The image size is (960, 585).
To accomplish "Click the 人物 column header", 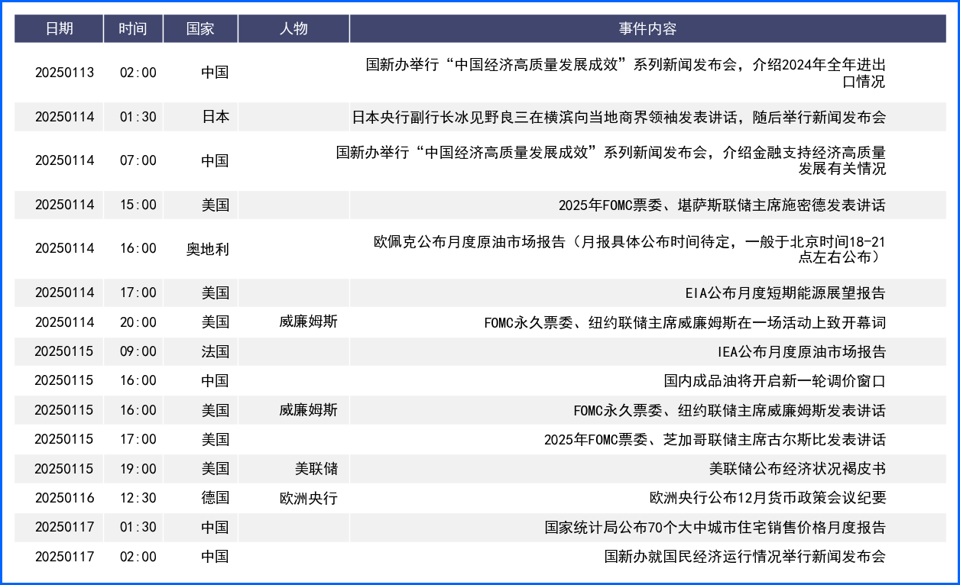I will click(x=293, y=29).
